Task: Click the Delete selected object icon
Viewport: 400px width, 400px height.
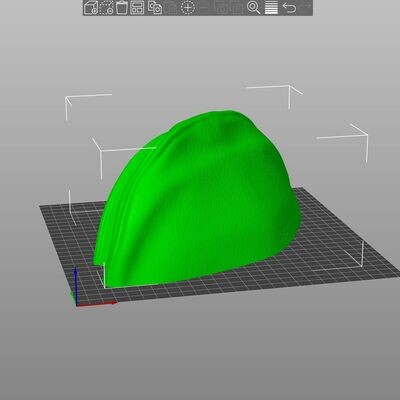Action: 107,8
